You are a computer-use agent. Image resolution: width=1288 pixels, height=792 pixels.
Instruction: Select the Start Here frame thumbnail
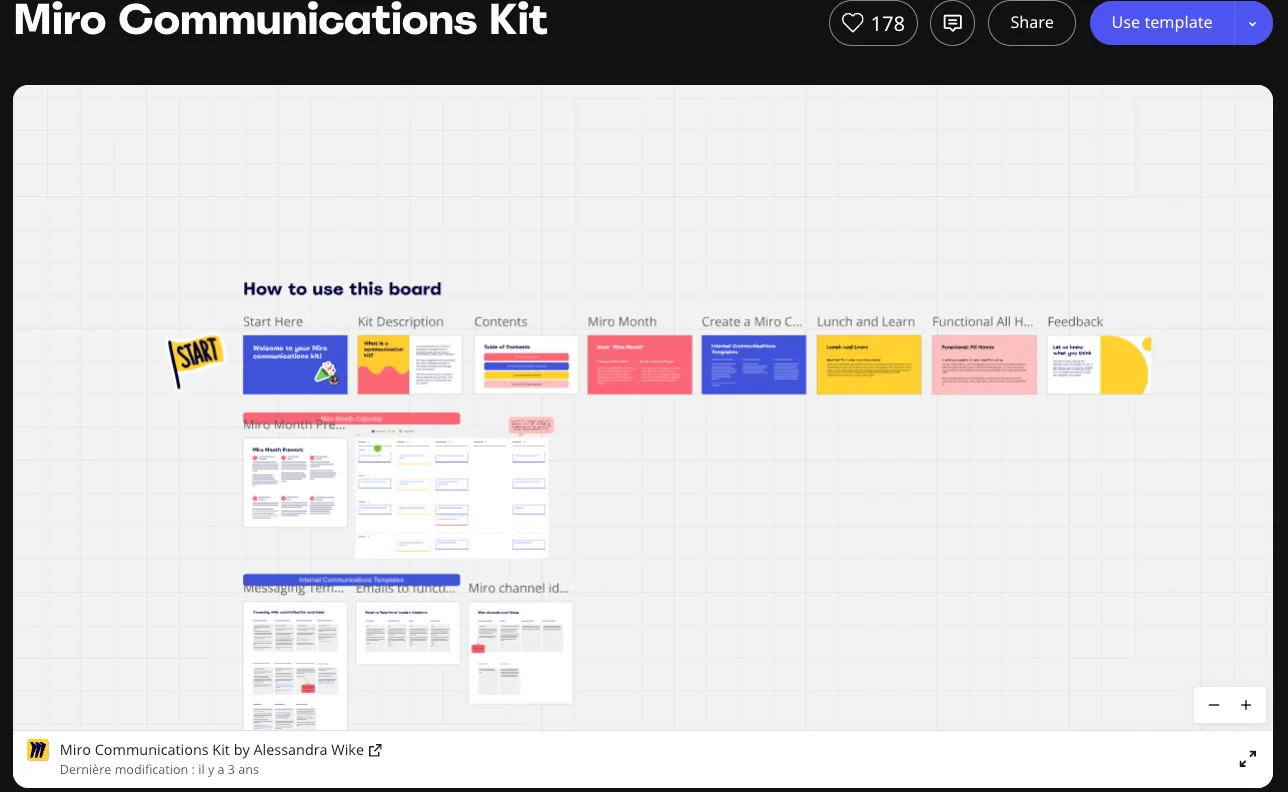[295, 365]
